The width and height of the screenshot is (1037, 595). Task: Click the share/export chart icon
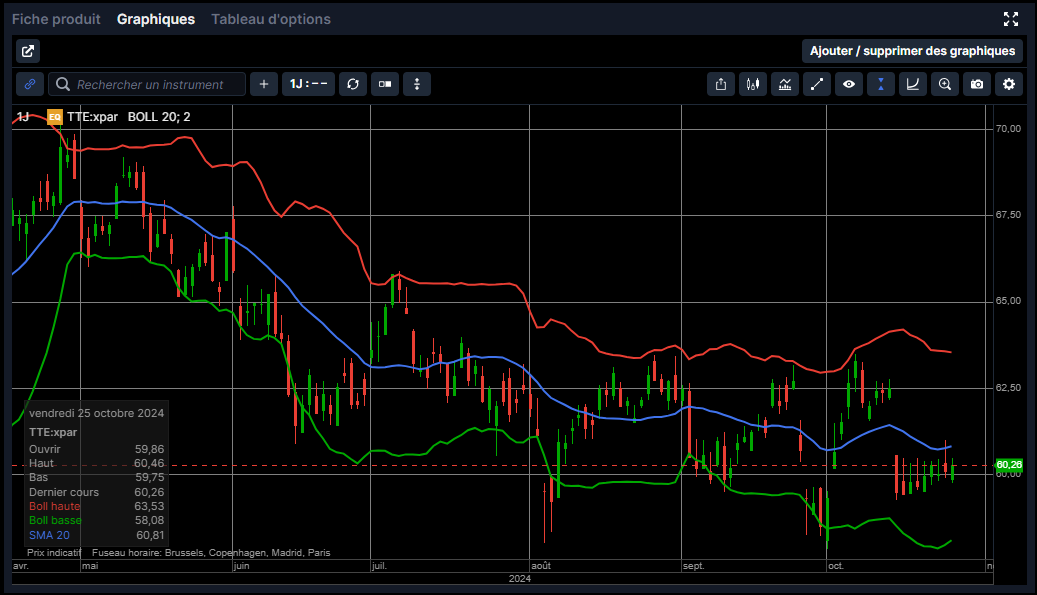pos(721,84)
